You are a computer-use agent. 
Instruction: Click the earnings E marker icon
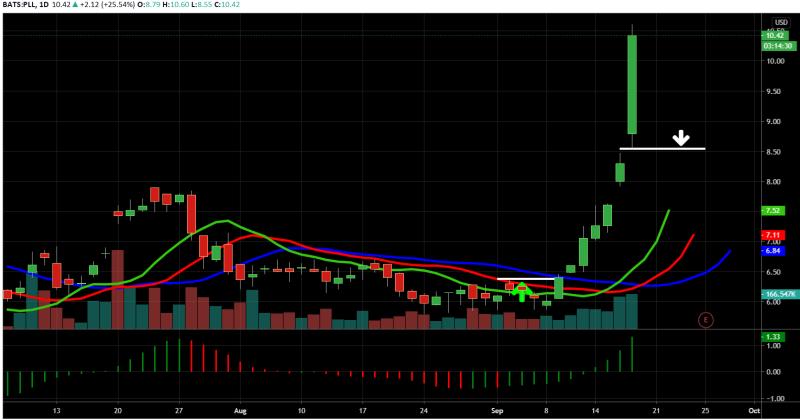pos(706,320)
